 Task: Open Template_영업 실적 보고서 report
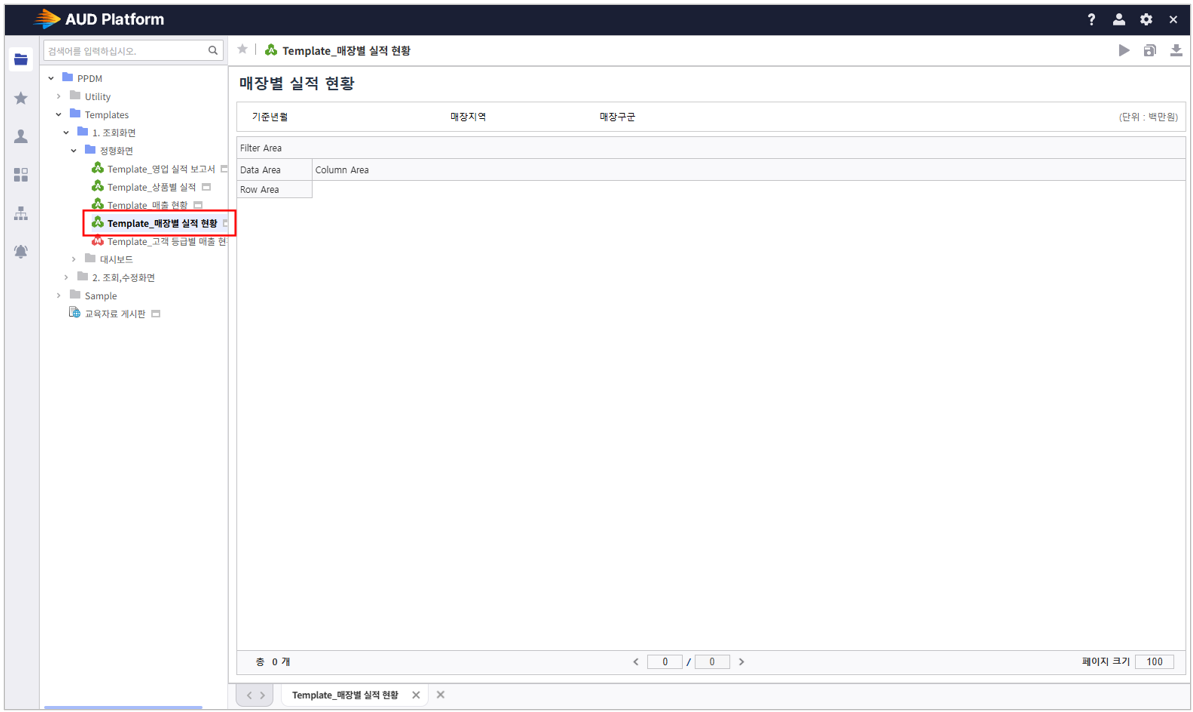tap(161, 169)
